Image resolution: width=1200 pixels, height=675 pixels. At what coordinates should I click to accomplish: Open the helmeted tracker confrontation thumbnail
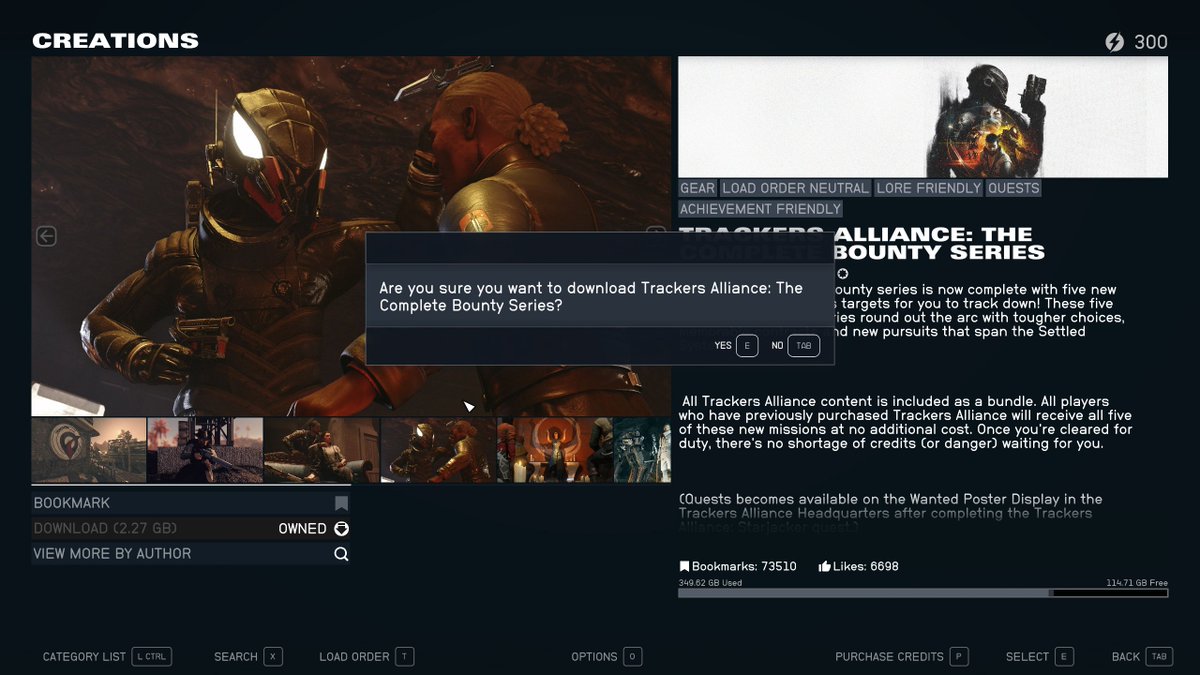(438, 450)
